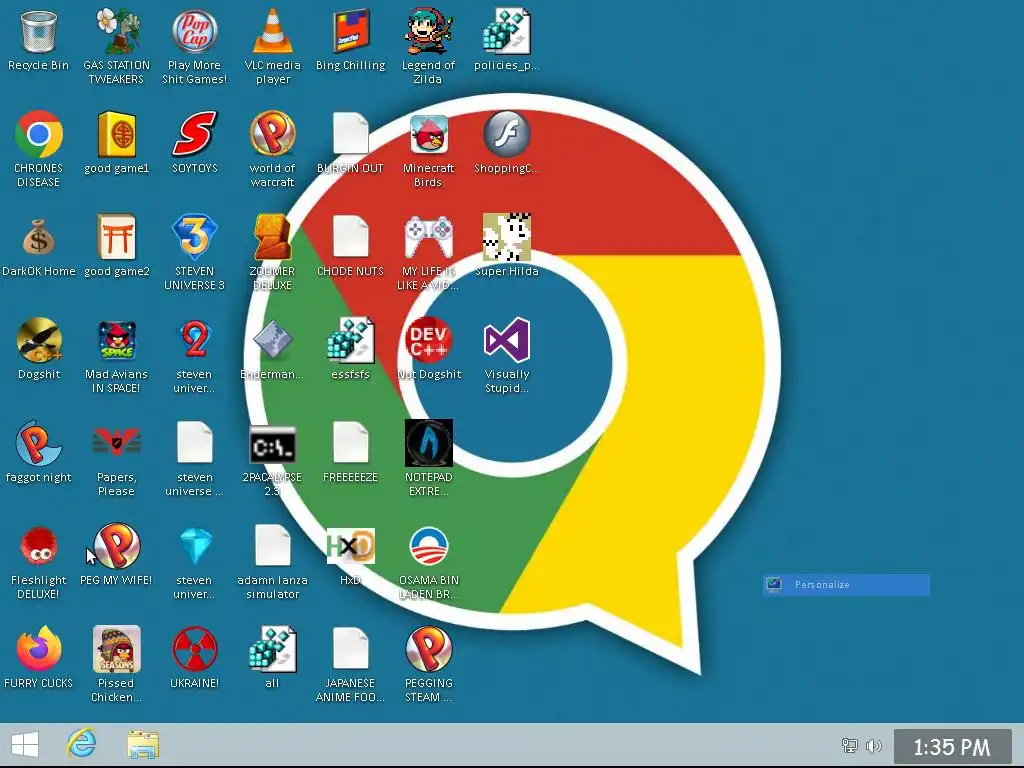The image size is (1024, 768).
Task: Launch Mad Avians IN SPACE! shortcut
Action: [x=117, y=340]
